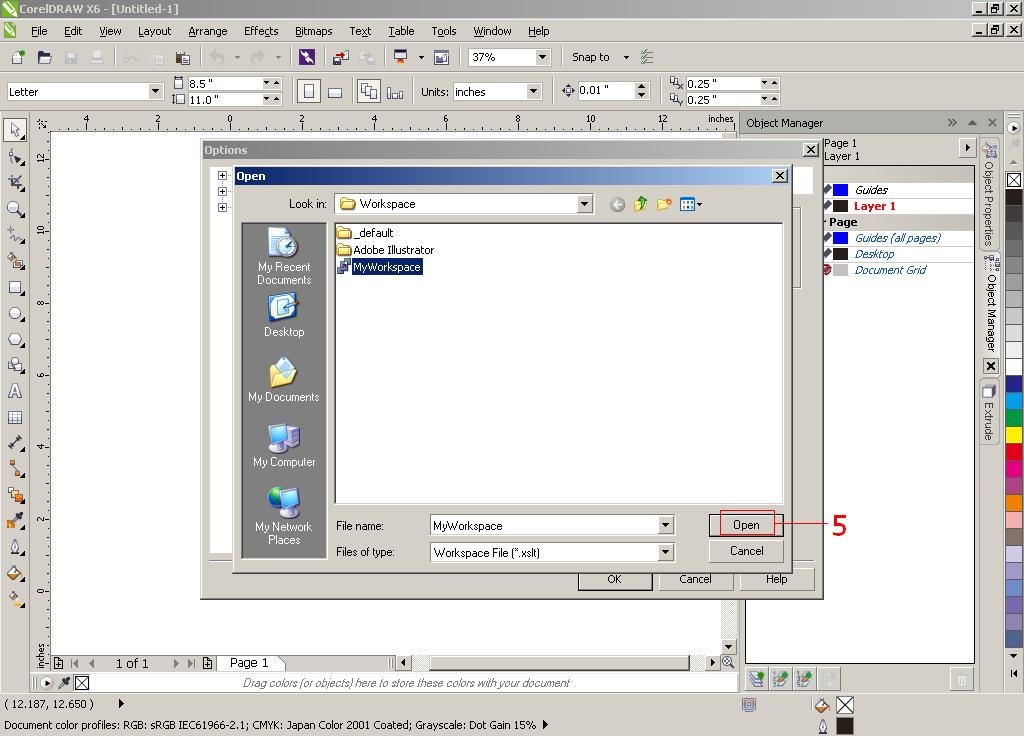Click the Paste toolbar icon
The width and height of the screenshot is (1024, 736).
pyautogui.click(x=184, y=57)
